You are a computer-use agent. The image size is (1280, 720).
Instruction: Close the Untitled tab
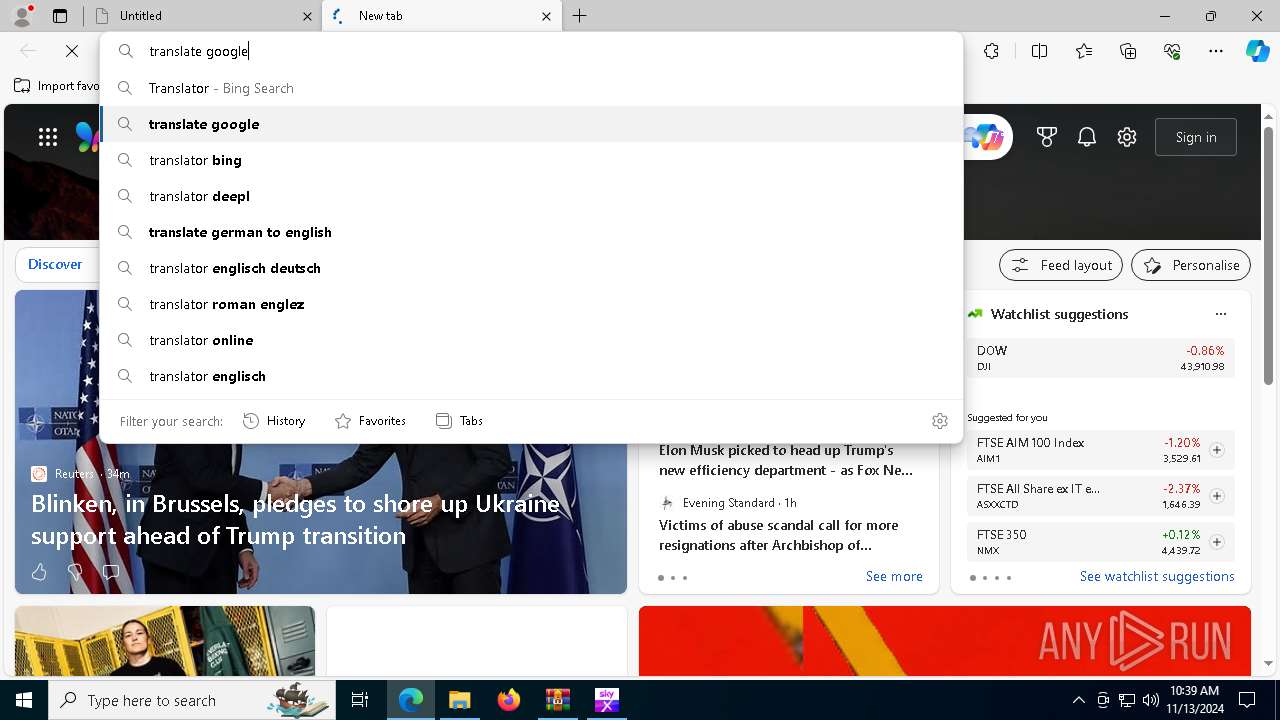307,16
